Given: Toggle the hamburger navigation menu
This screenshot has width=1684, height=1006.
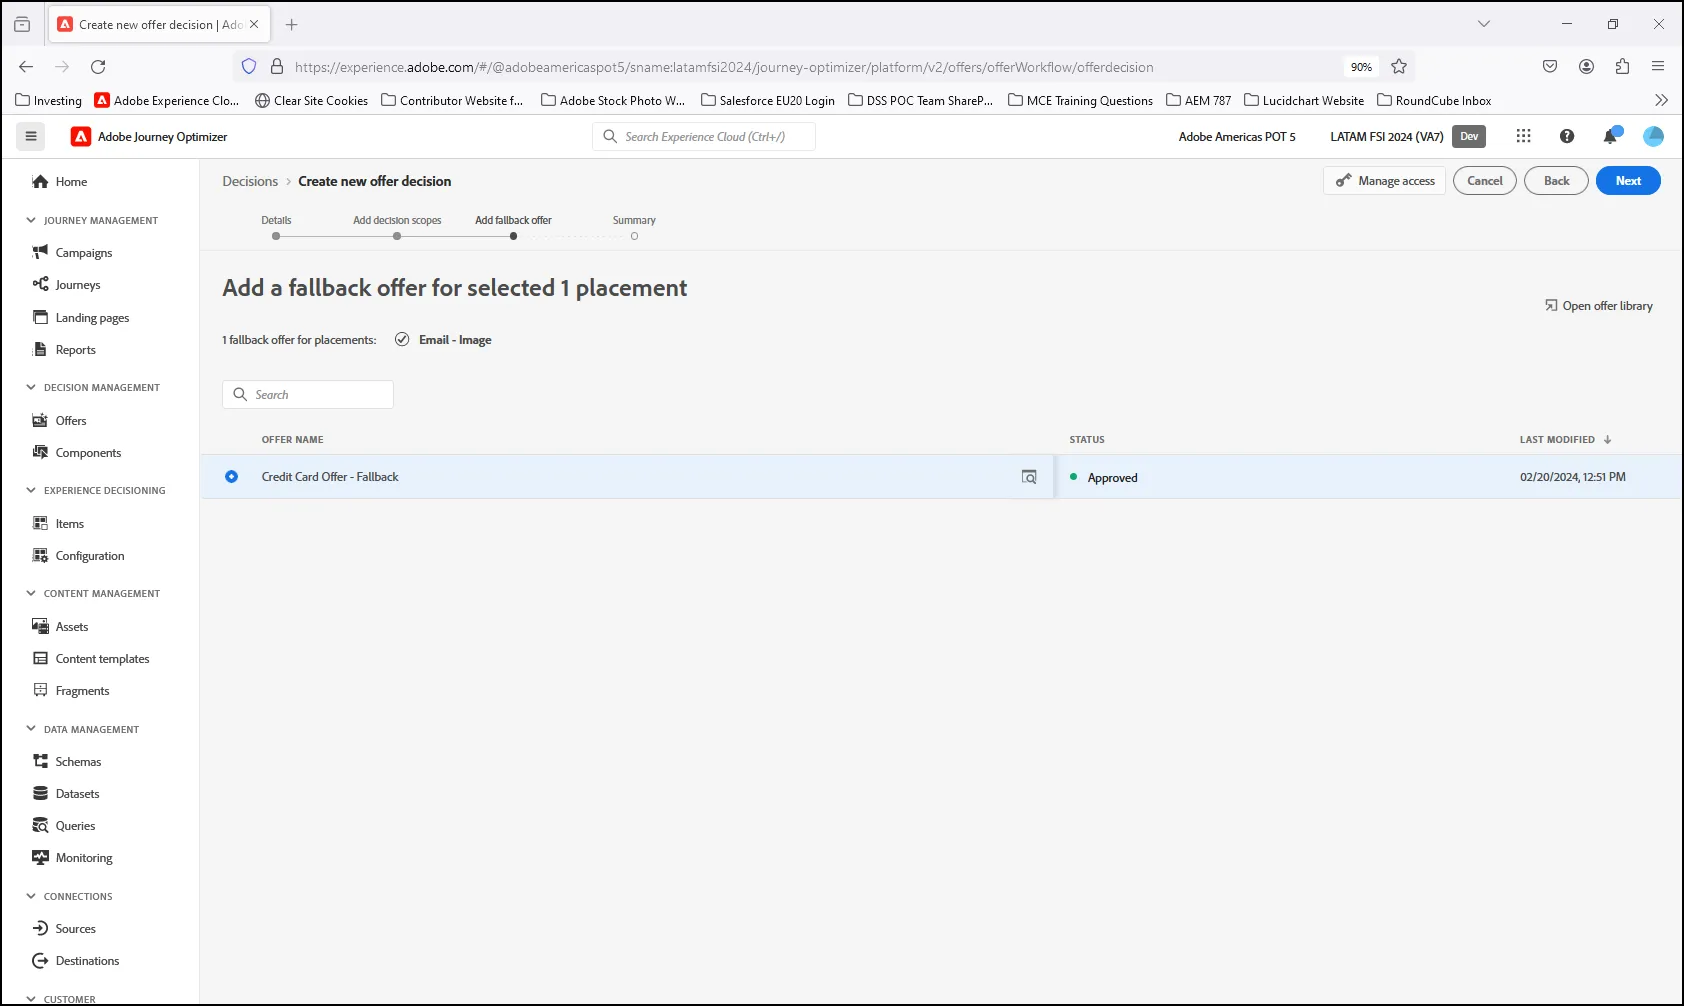Looking at the screenshot, I should [x=31, y=136].
